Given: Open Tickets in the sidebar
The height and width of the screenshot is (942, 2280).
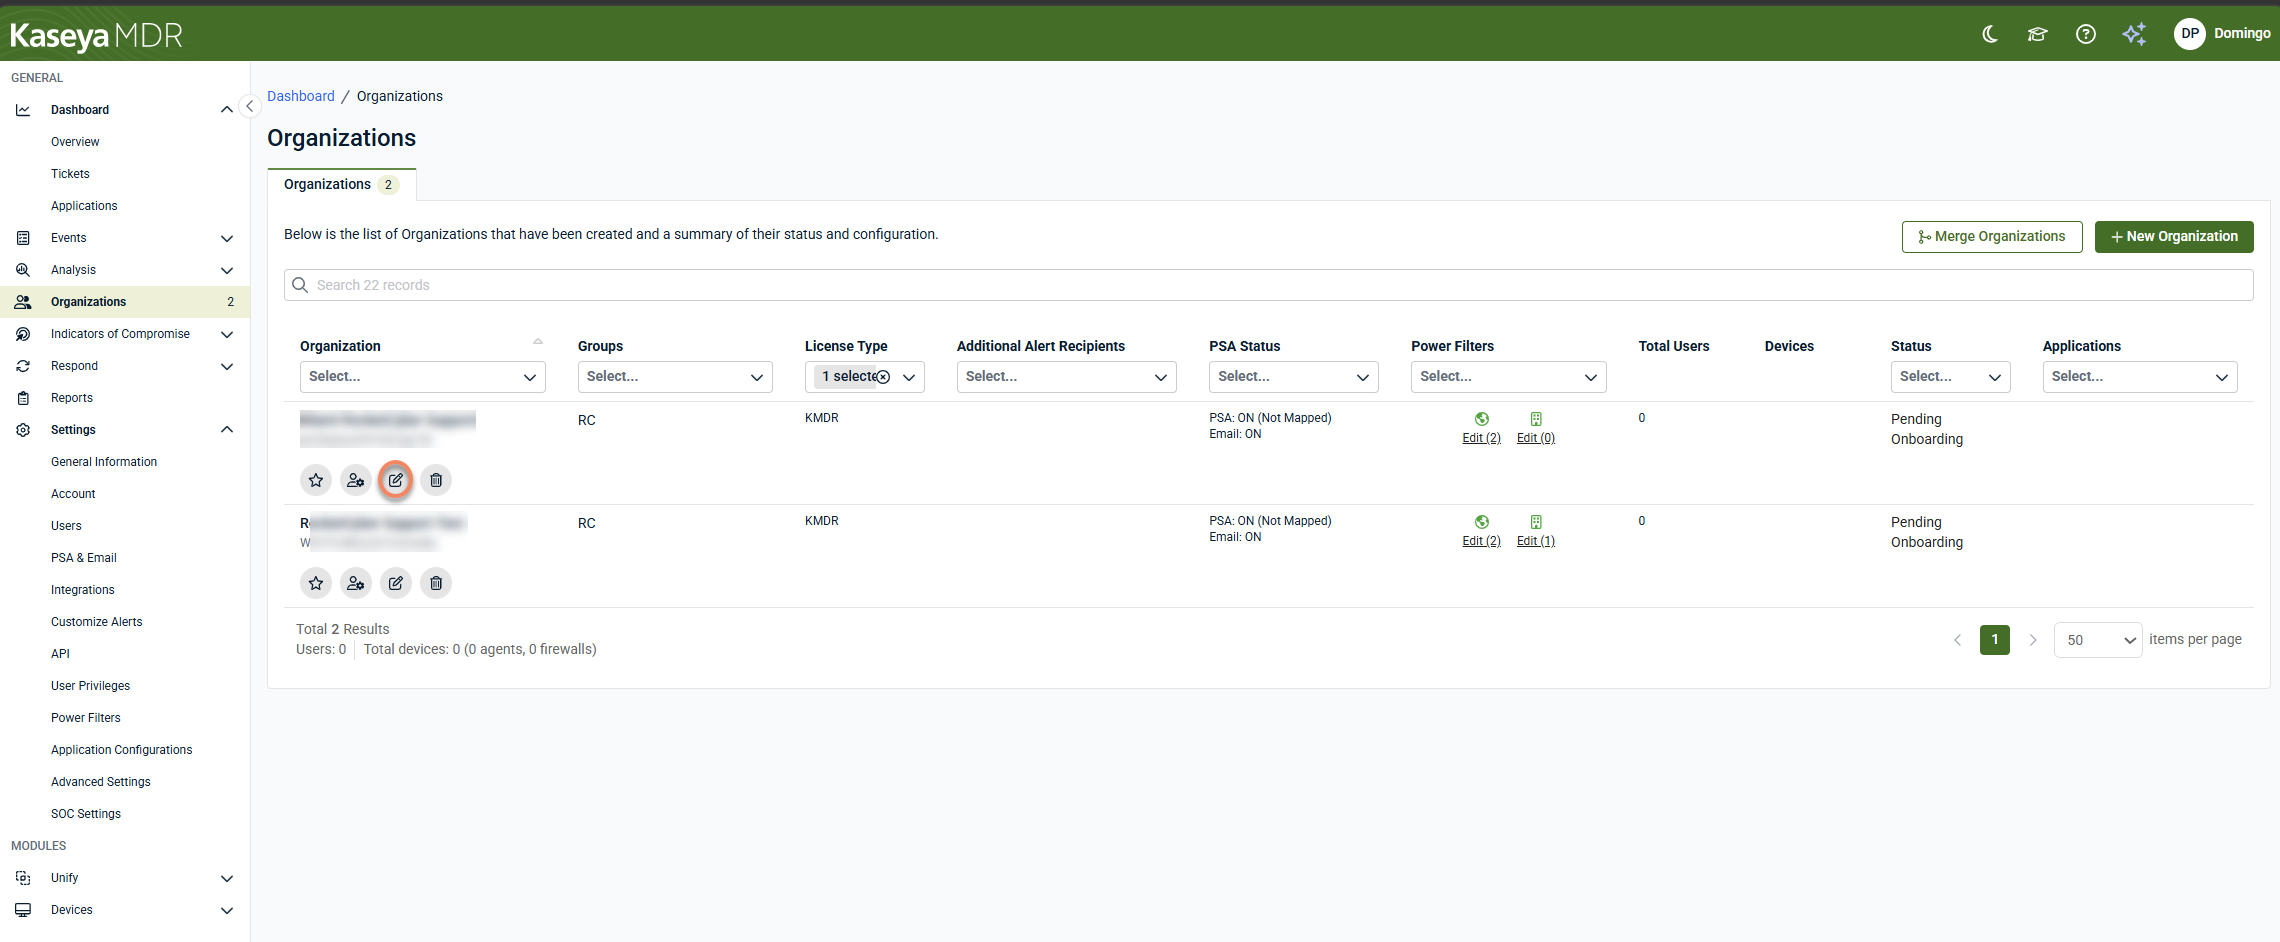Looking at the screenshot, I should click(70, 174).
